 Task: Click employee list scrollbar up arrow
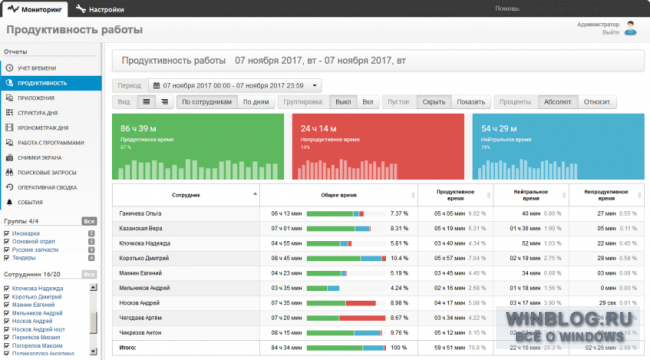(x=93, y=287)
